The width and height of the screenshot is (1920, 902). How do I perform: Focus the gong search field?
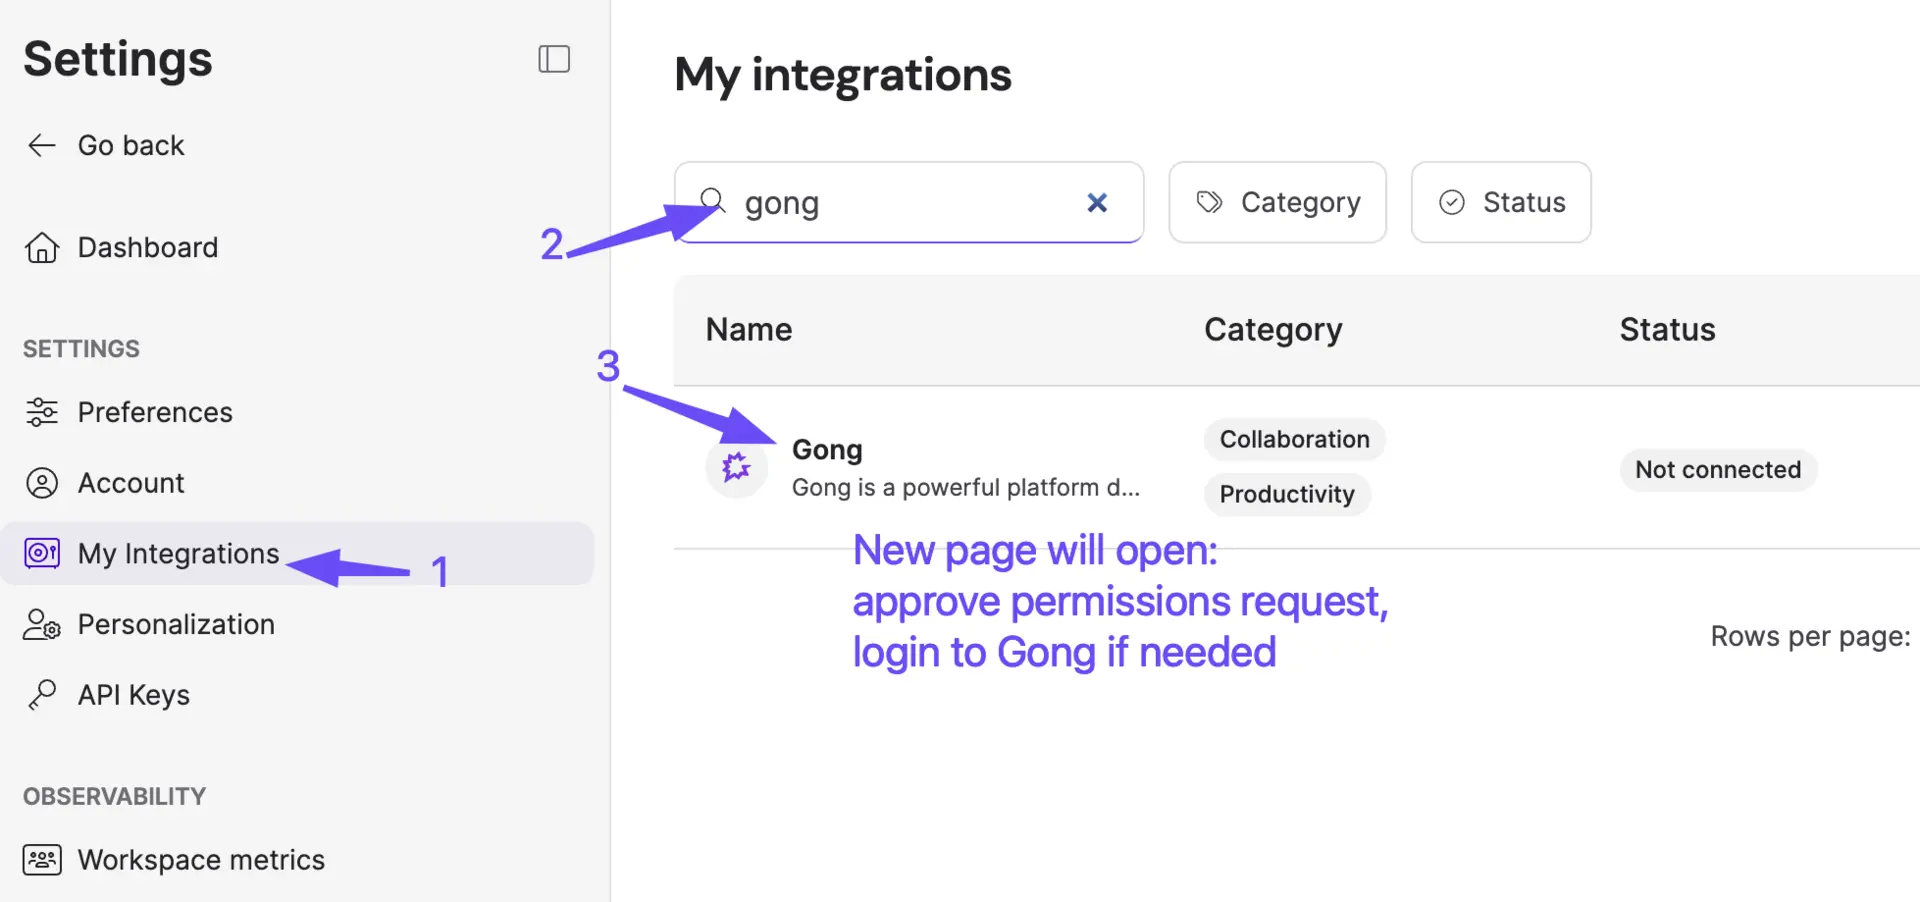(908, 202)
